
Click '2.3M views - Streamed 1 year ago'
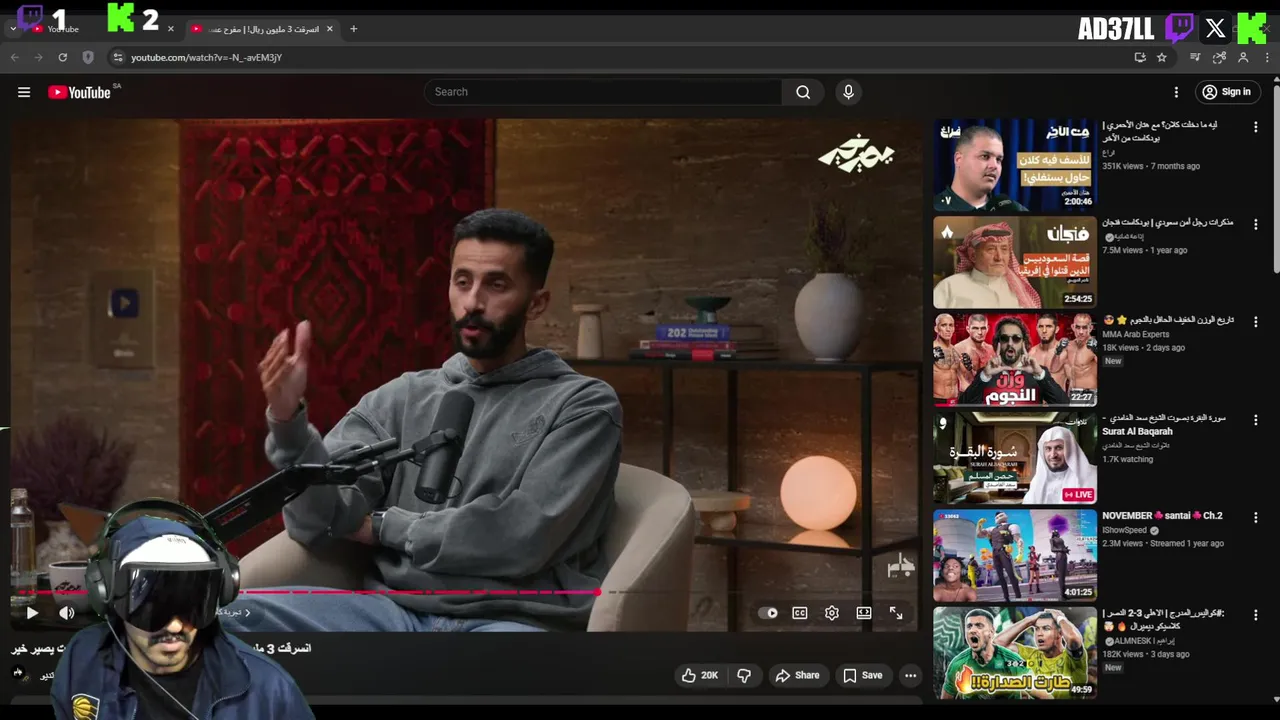(x=1163, y=543)
